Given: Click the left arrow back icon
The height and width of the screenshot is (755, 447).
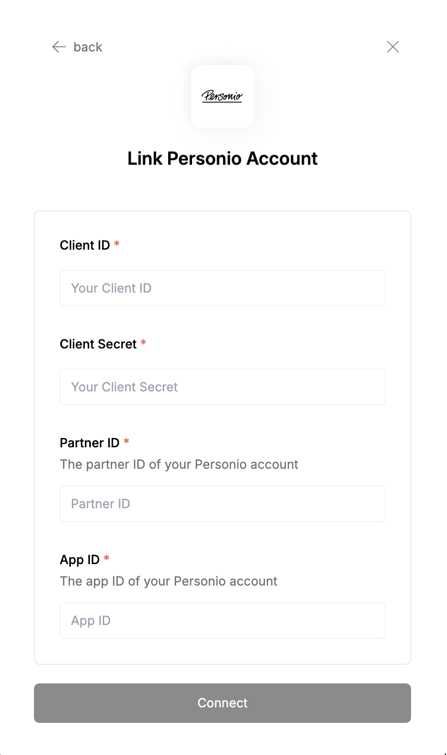Looking at the screenshot, I should (x=59, y=47).
